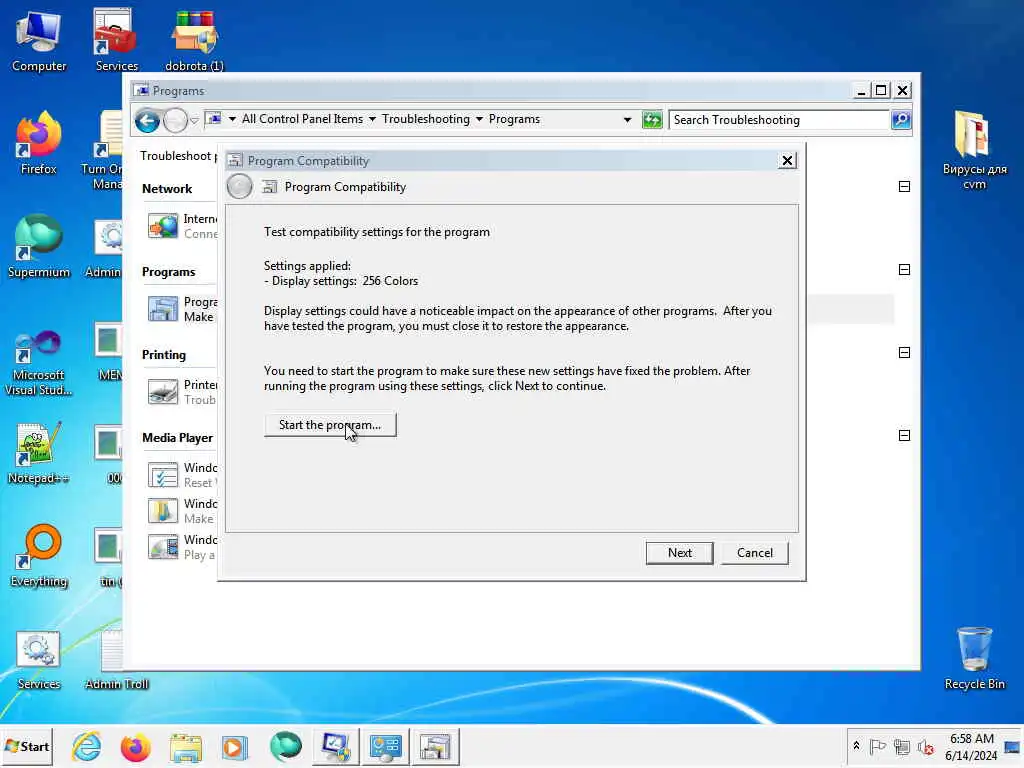Select the Admin Troll desktop icon
The width and height of the screenshot is (1024, 768).
coord(116,660)
